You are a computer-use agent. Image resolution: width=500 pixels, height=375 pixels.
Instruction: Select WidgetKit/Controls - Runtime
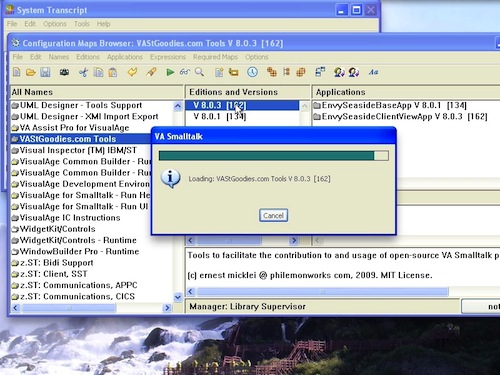click(74, 240)
